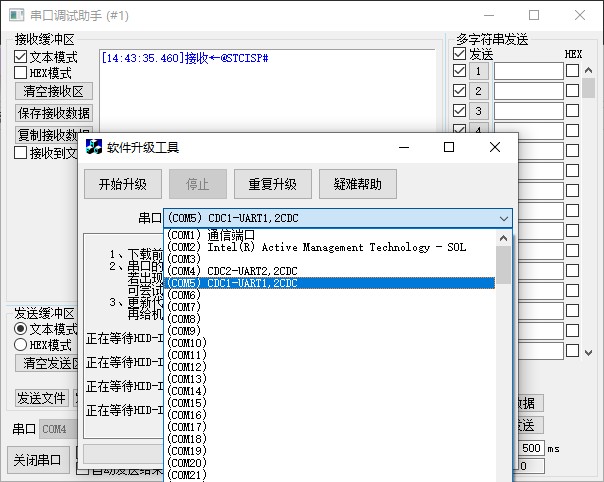Viewport: 604px width, 482px height.
Task: Click string input field for row 3
Action: tap(529, 111)
